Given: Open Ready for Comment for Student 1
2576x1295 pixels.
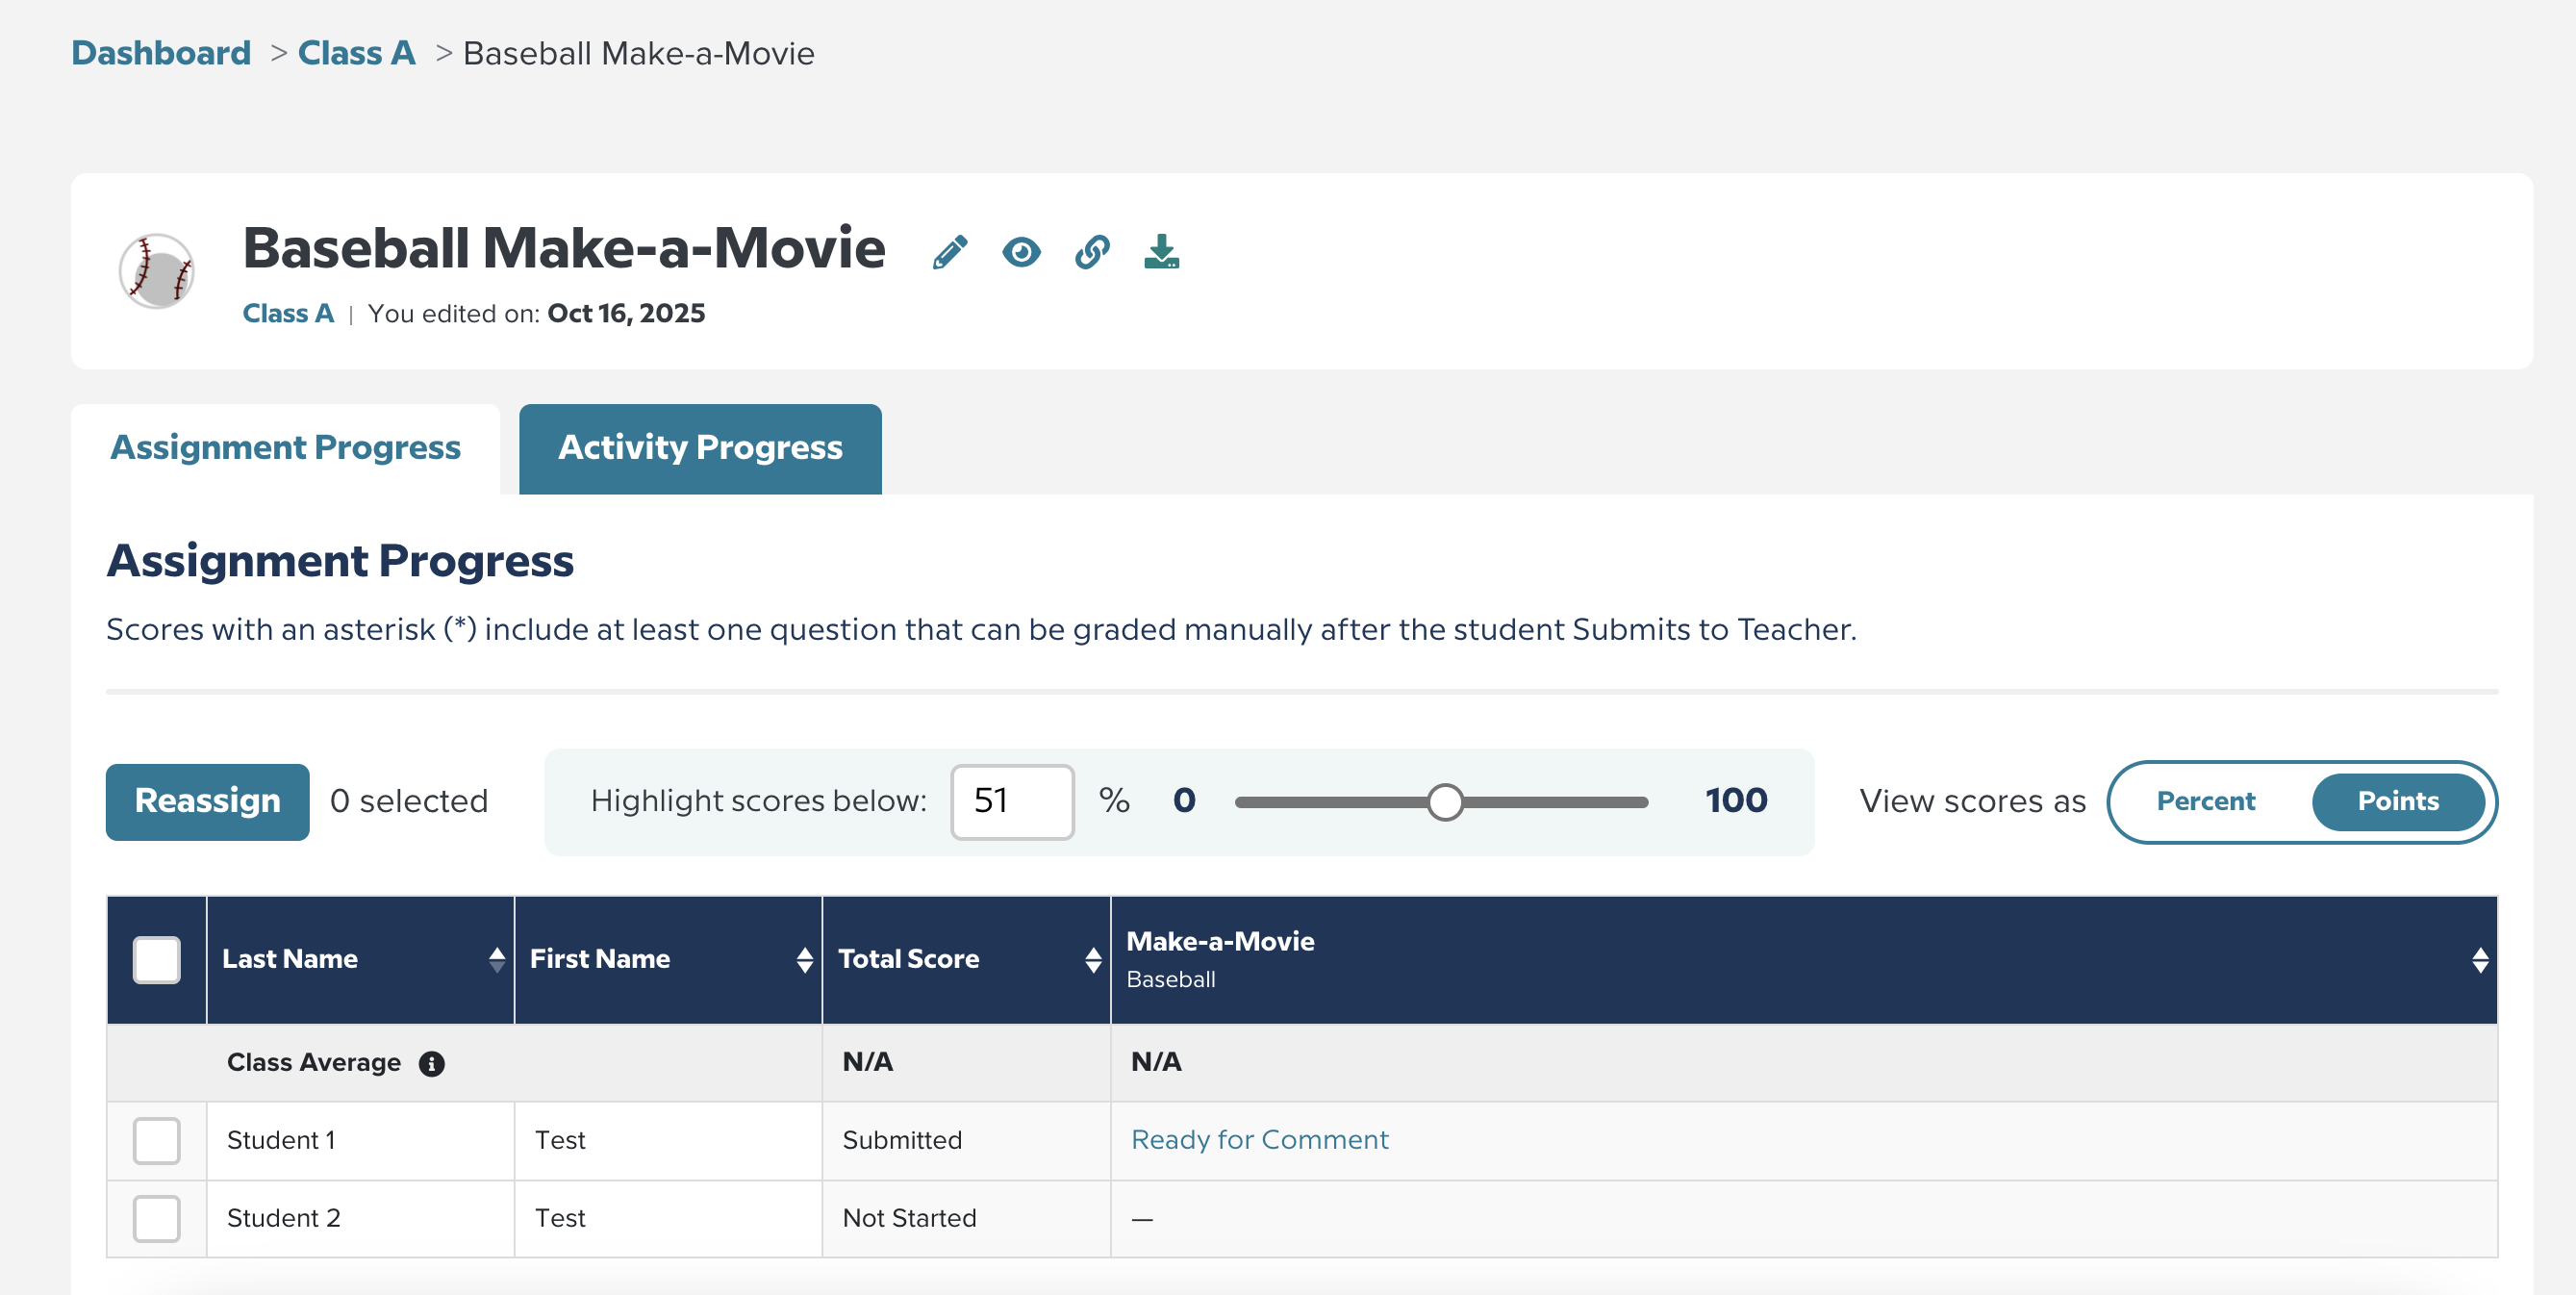Looking at the screenshot, I should [x=1258, y=1140].
